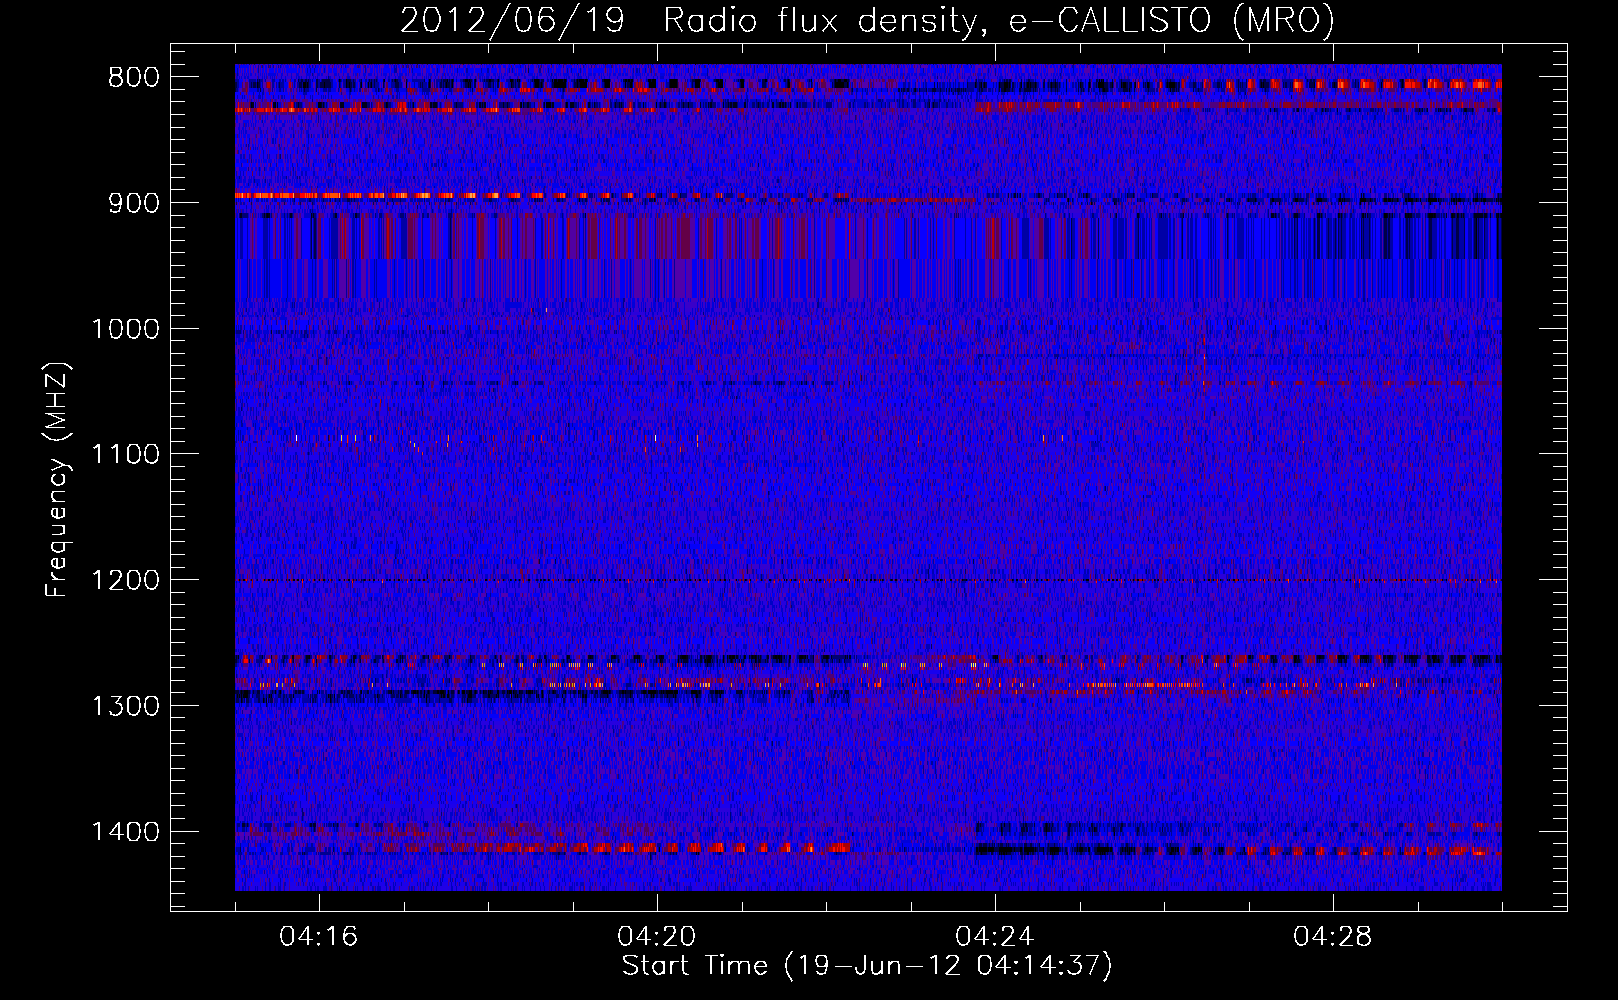Select the 1000 frequency tick label
Screen dimensions: 1618x1000
pos(126,329)
